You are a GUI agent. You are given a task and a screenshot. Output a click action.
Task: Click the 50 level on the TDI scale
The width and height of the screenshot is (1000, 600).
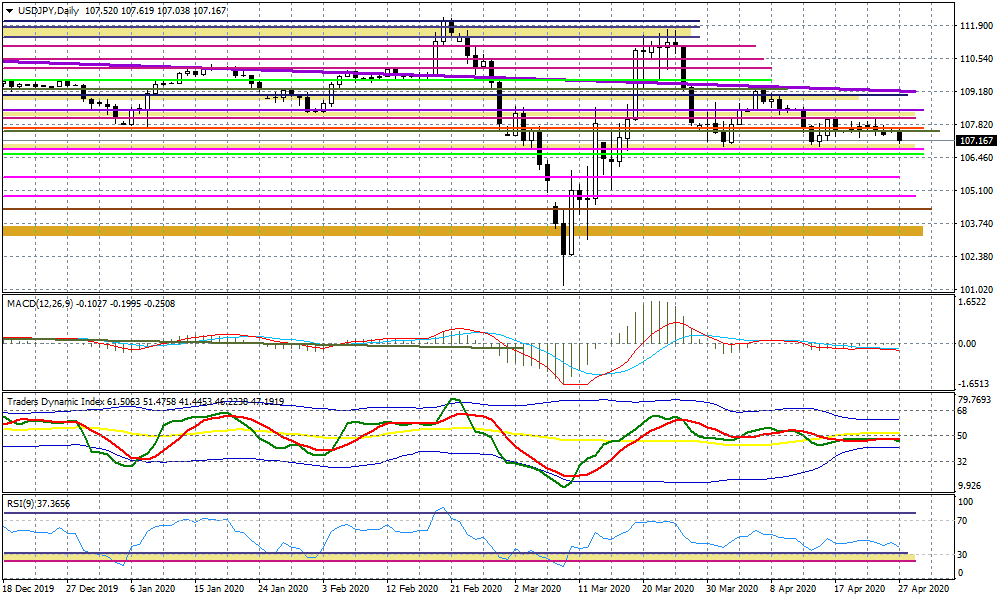click(x=963, y=436)
